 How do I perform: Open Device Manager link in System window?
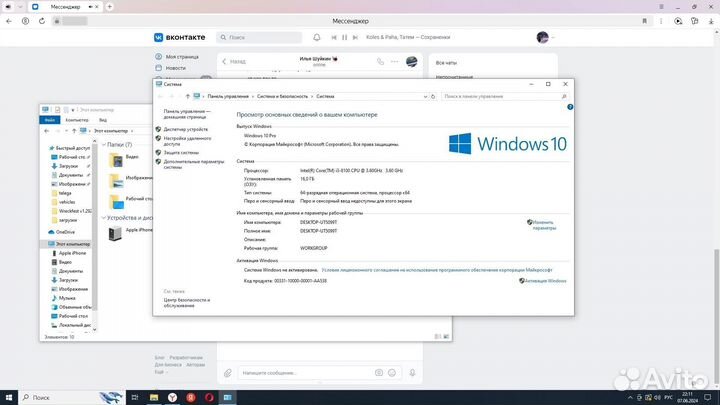point(186,129)
